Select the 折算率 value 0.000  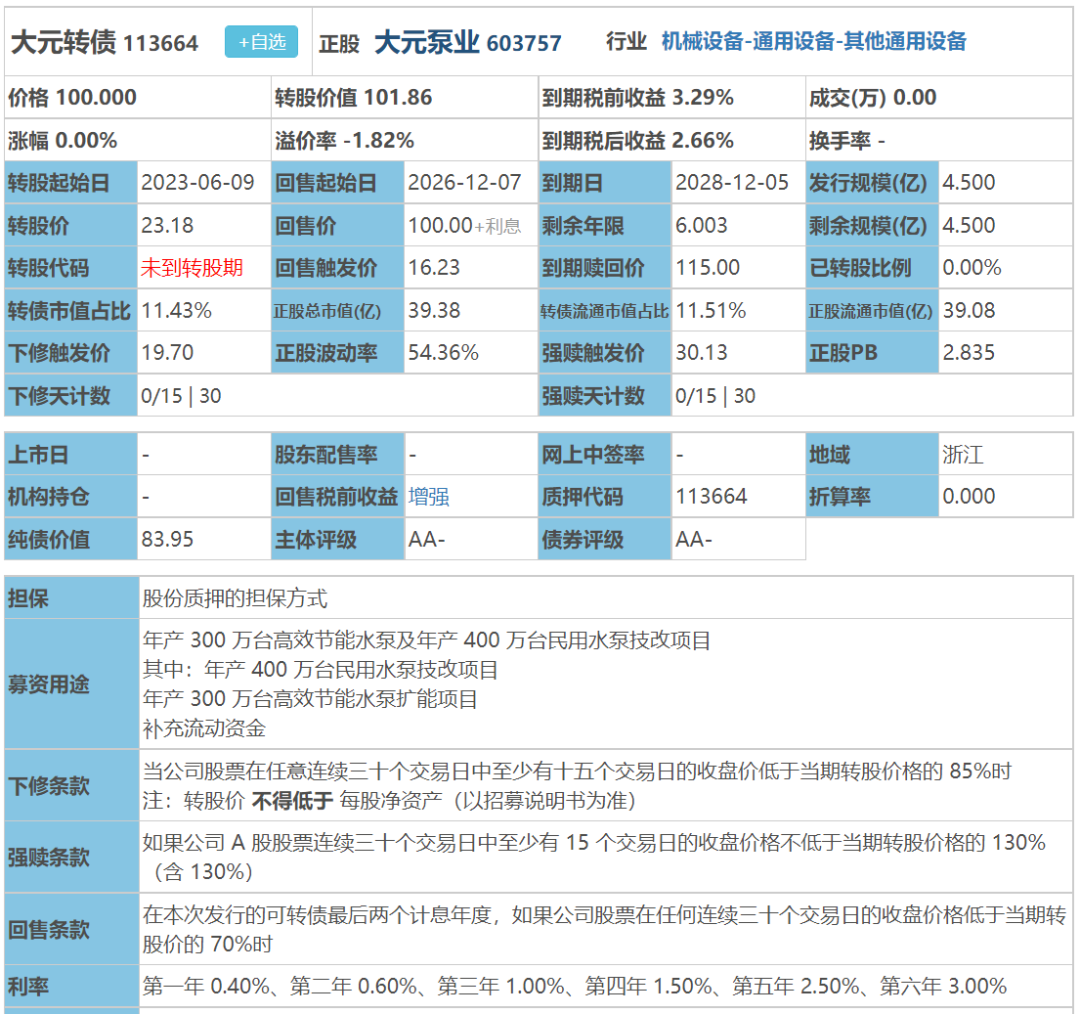click(969, 497)
